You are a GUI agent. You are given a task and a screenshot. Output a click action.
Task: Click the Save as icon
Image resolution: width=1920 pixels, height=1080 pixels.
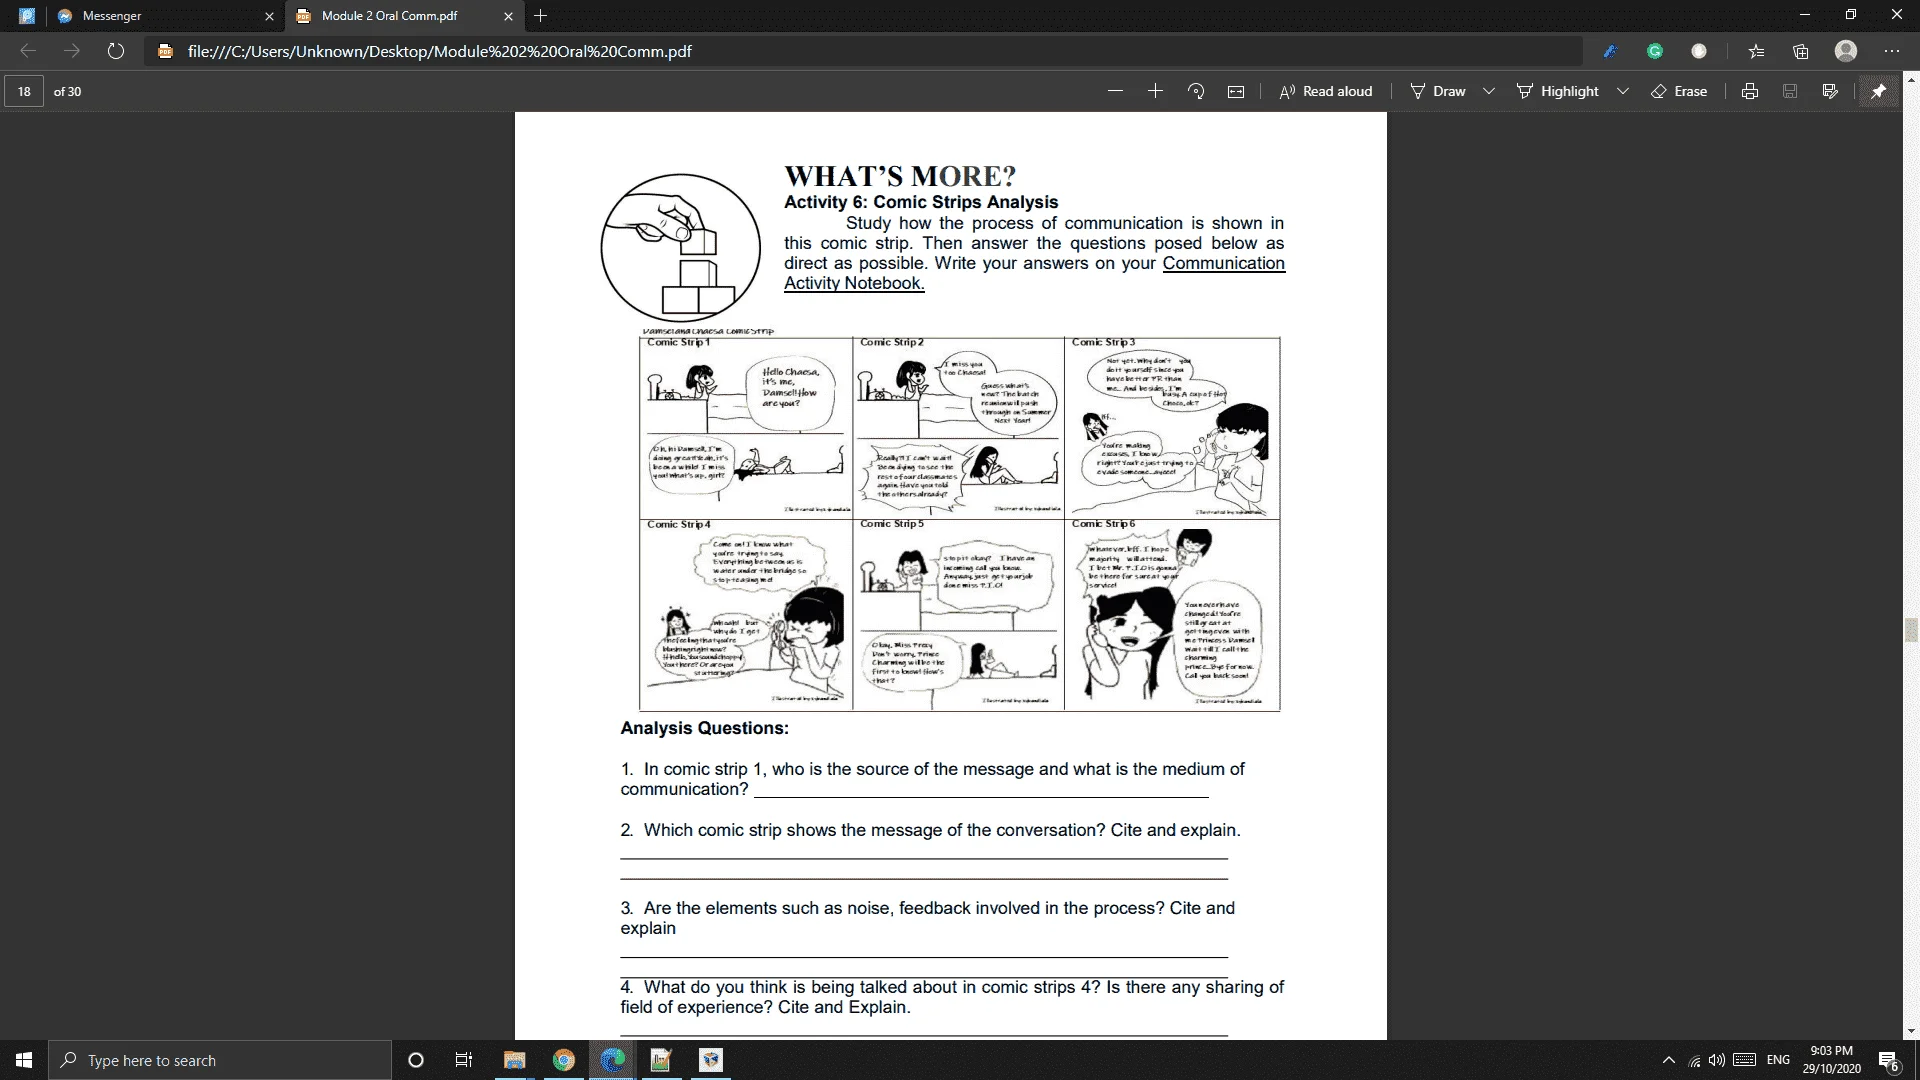pyautogui.click(x=1830, y=91)
